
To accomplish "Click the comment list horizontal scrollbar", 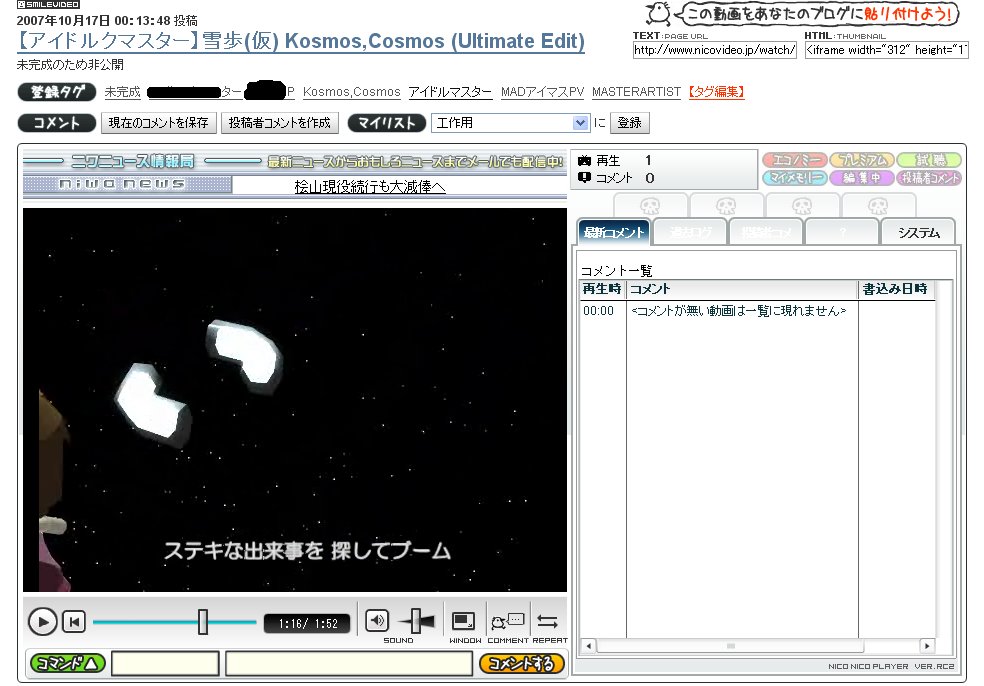I will 730,645.
